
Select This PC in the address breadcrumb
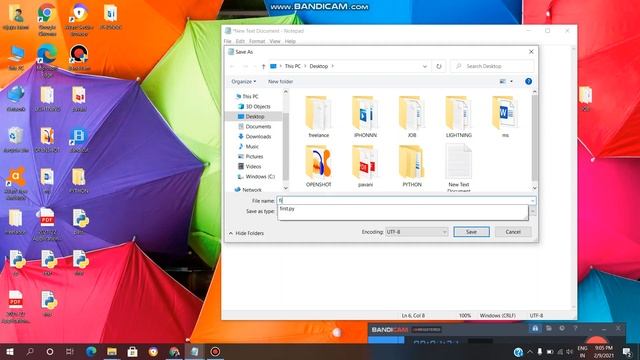[x=292, y=66]
